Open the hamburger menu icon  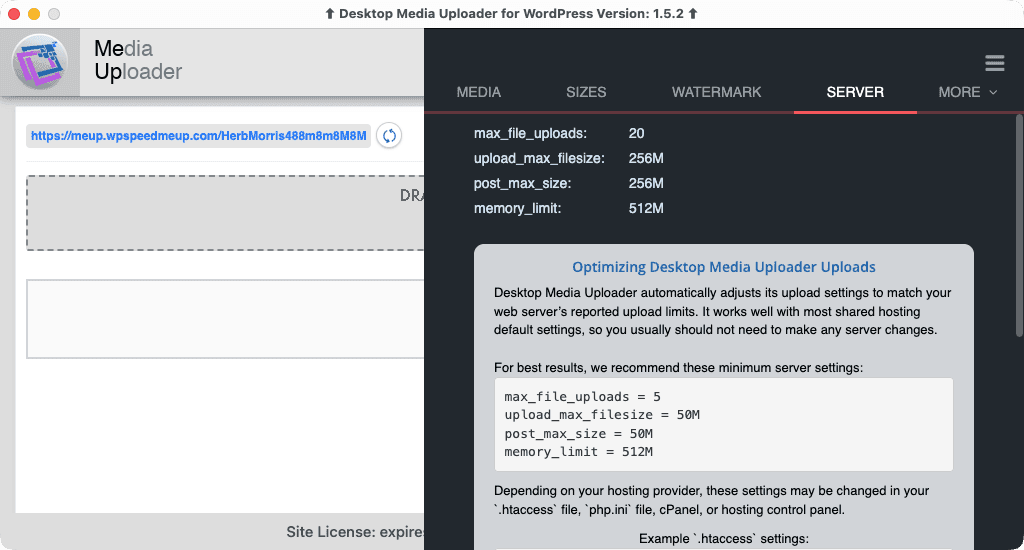tap(995, 63)
